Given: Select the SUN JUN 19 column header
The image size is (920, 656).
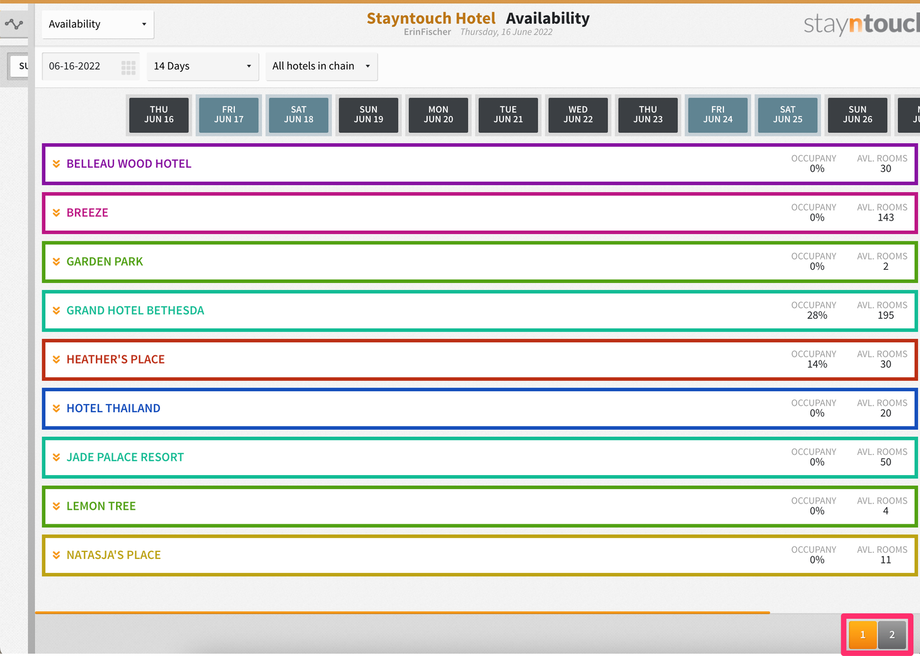Looking at the screenshot, I should click(x=368, y=115).
